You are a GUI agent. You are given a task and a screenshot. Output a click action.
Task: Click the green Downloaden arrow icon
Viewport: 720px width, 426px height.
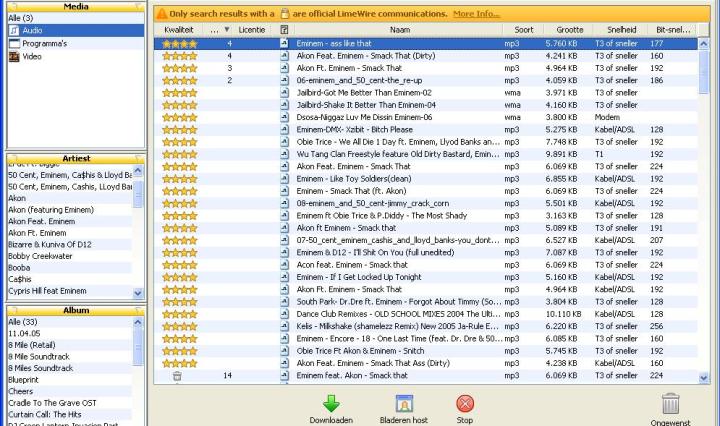tap(331, 404)
